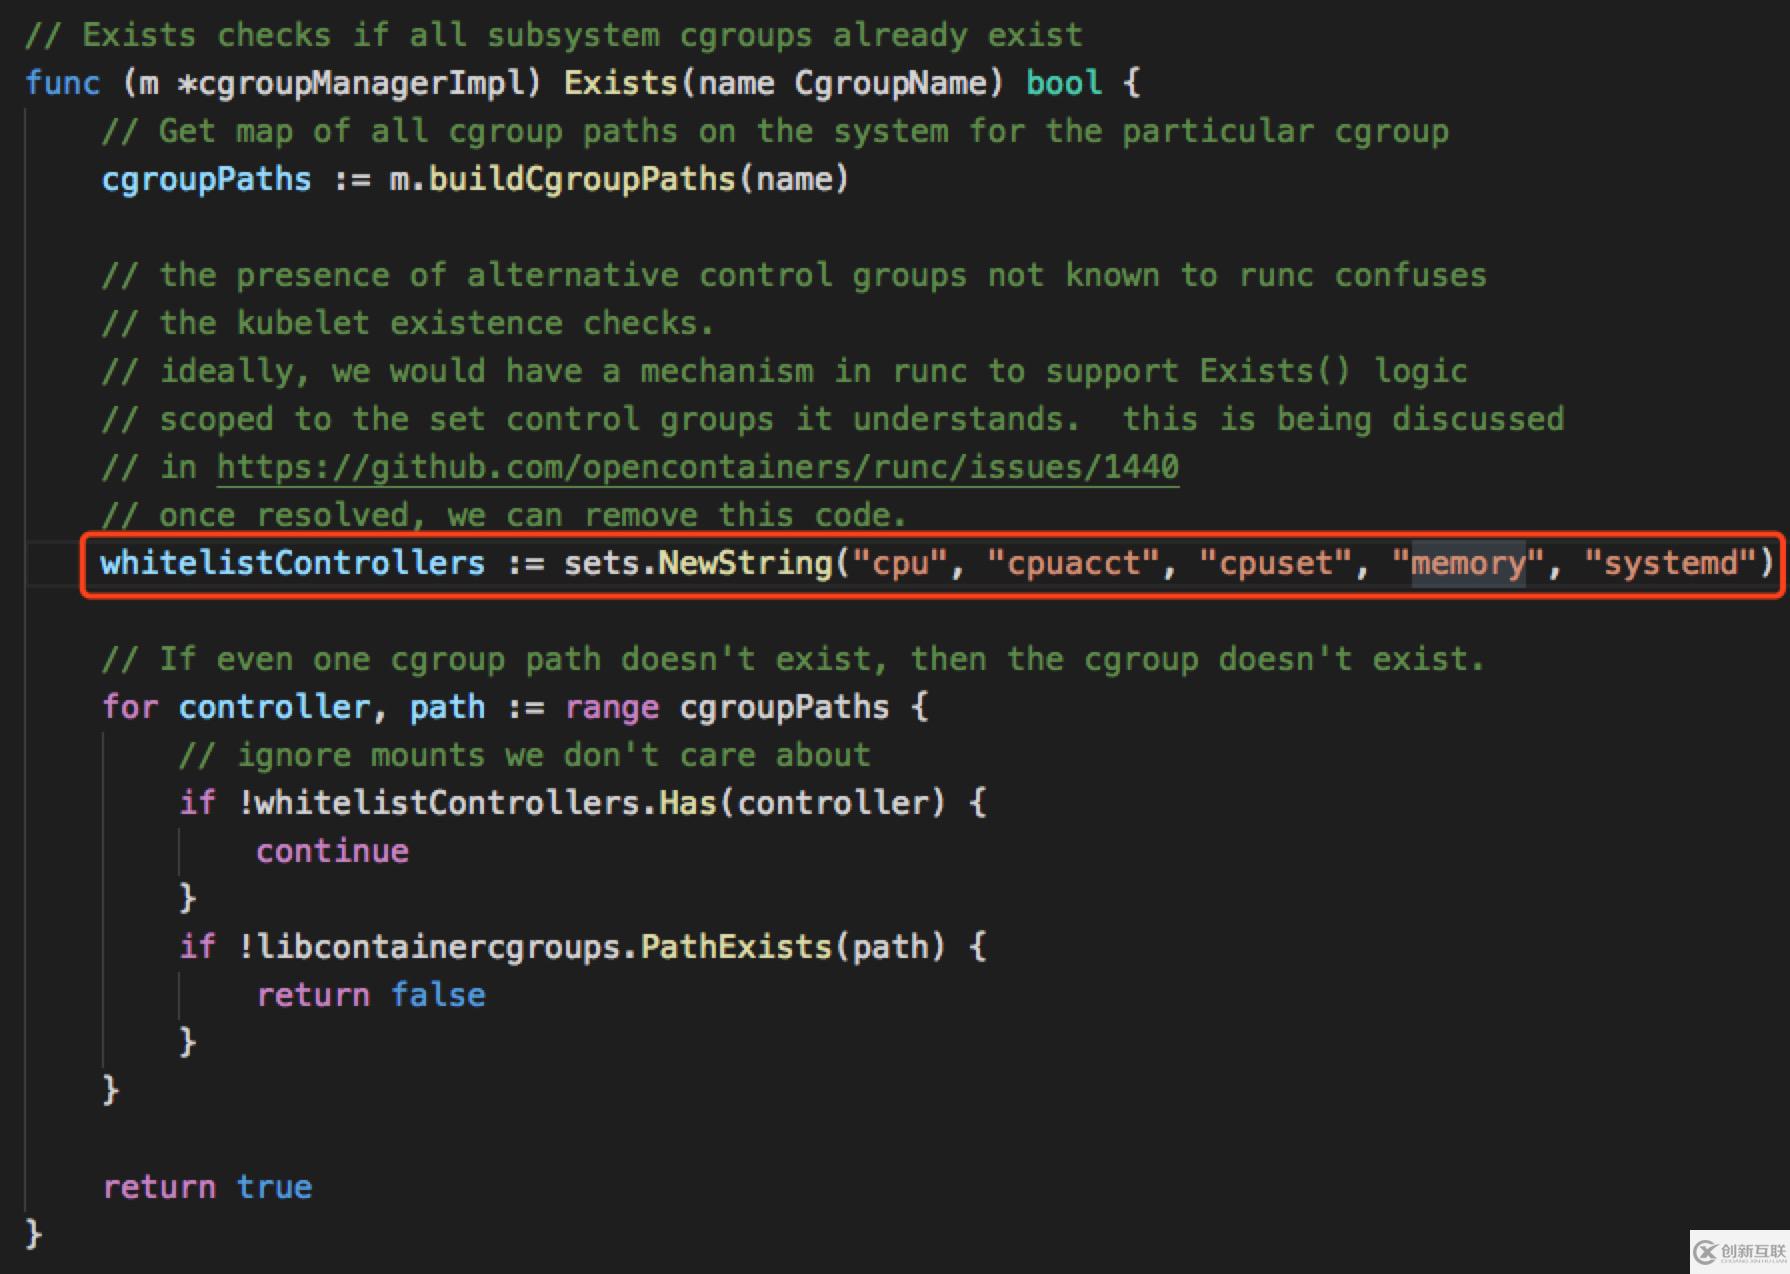Click the "cpuacct" string literal
This screenshot has width=1790, height=1274.
(1075, 563)
